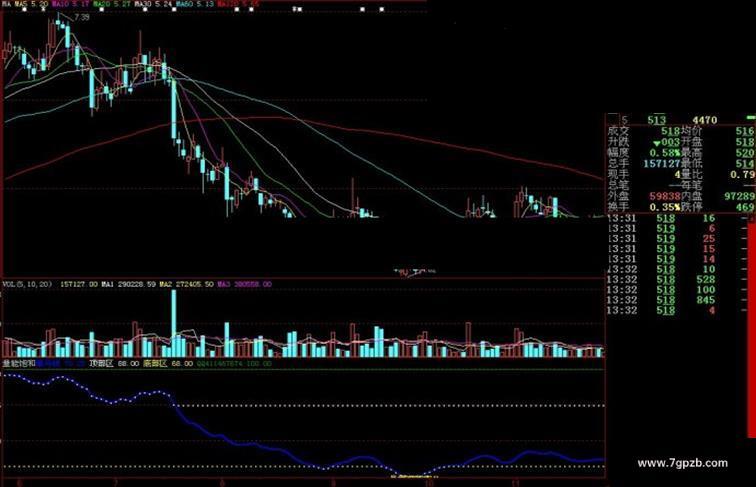
Task: Click the 外盘 value 59838
Action: [665, 196]
